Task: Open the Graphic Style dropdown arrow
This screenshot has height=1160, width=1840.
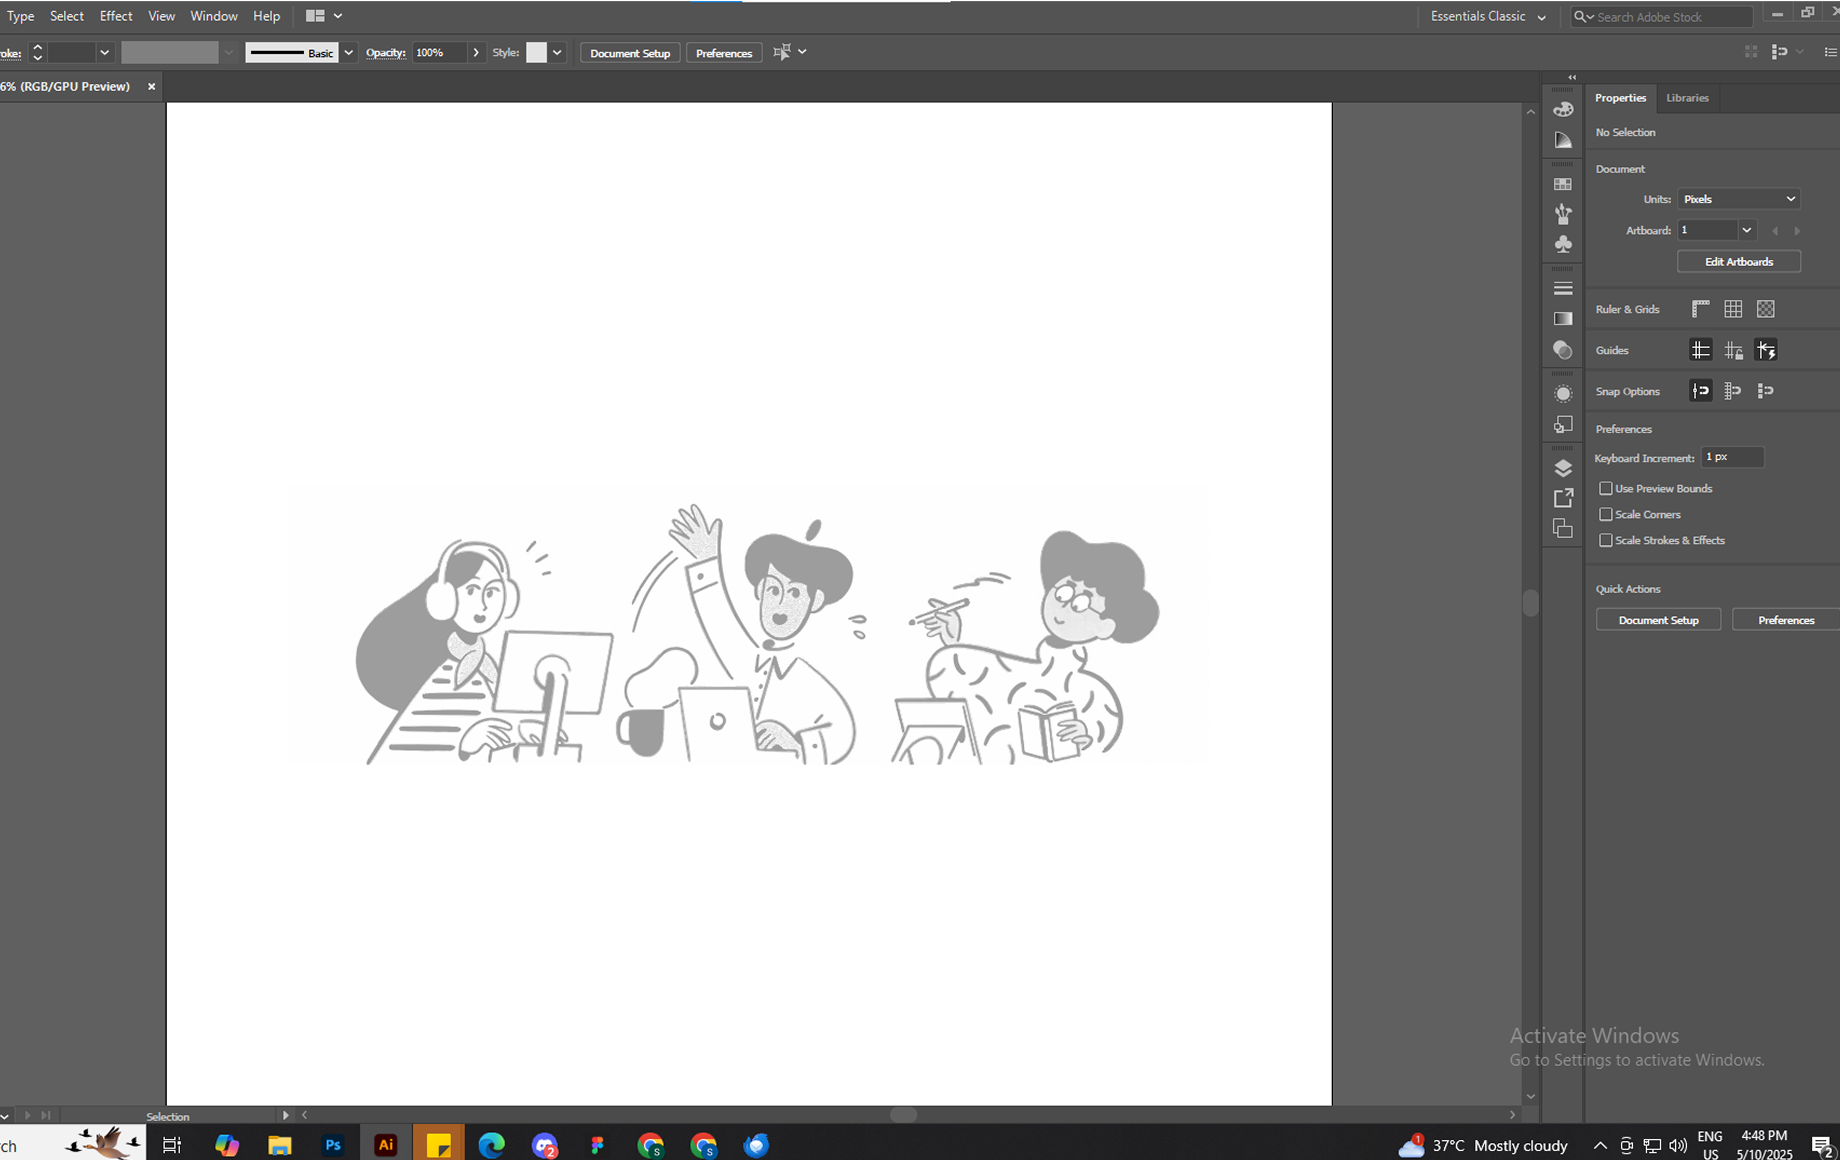Action: pyautogui.click(x=557, y=52)
